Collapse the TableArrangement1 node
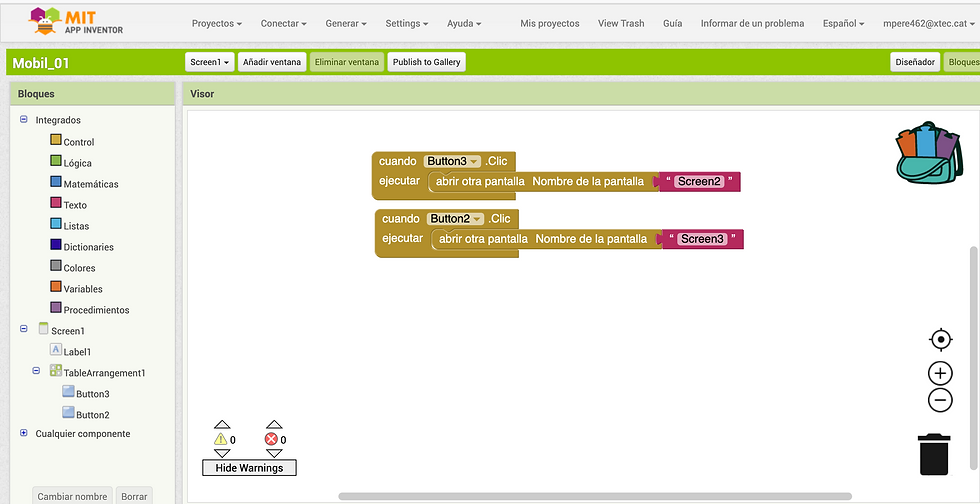Viewport: 980px width, 504px height. [36, 371]
